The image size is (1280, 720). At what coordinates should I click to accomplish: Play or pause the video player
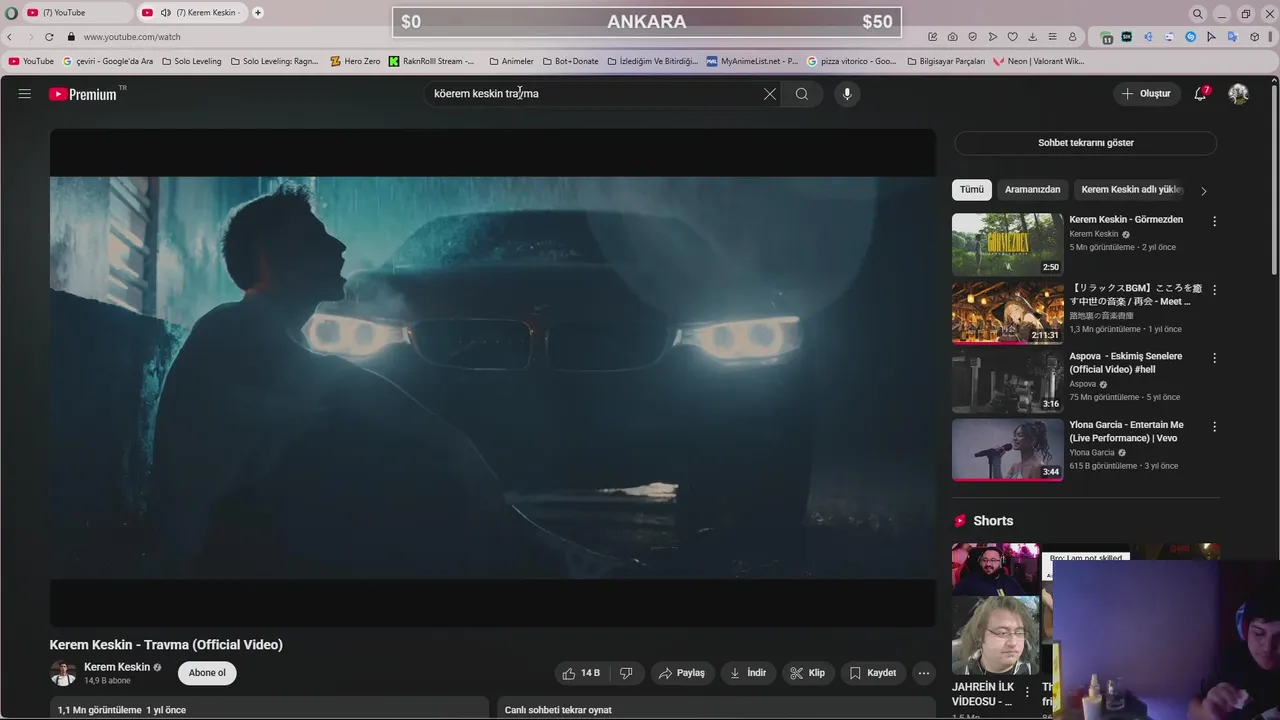tap(493, 377)
